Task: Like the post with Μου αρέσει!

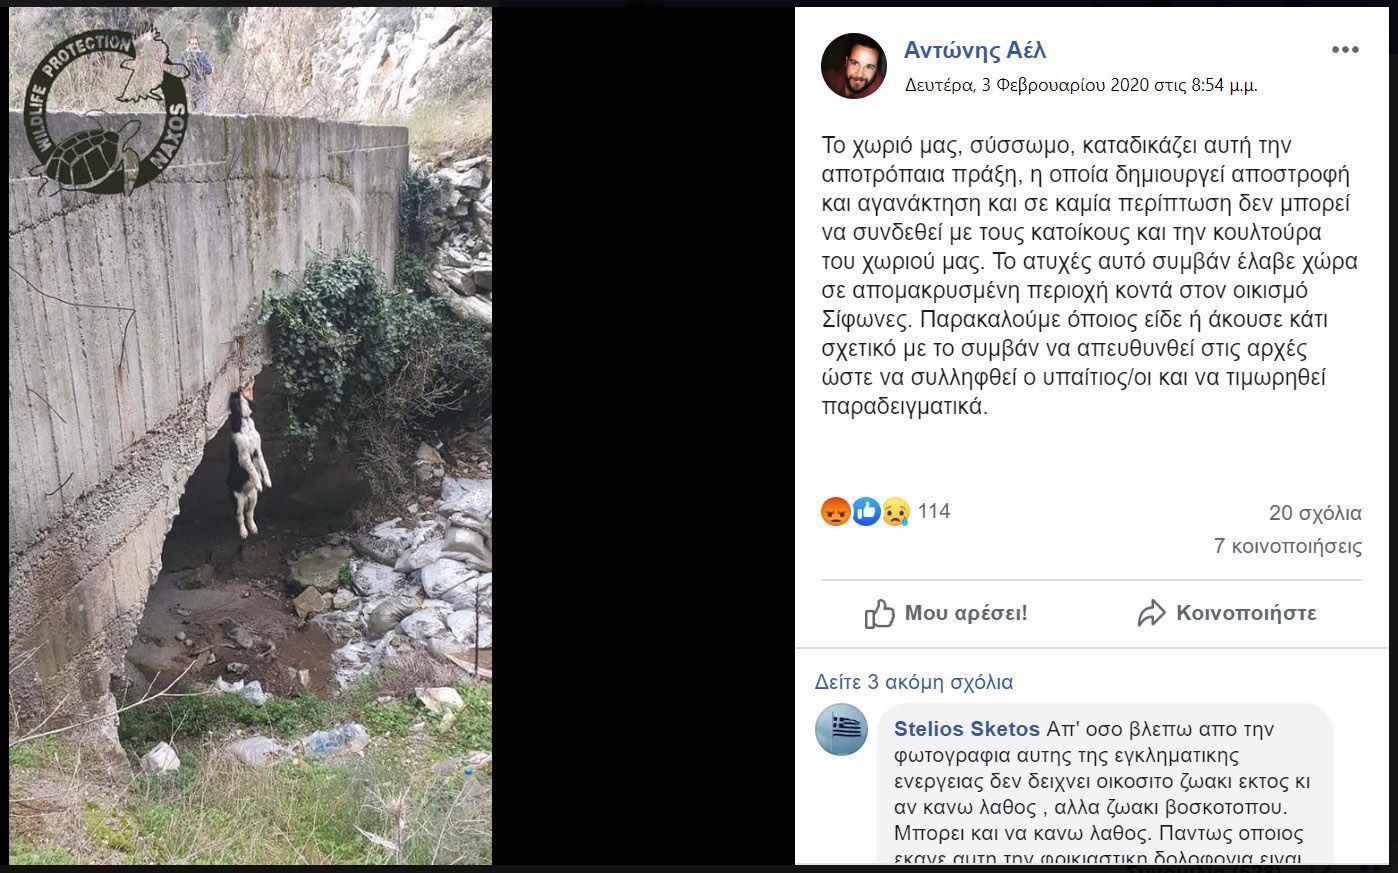Action: tap(946, 613)
